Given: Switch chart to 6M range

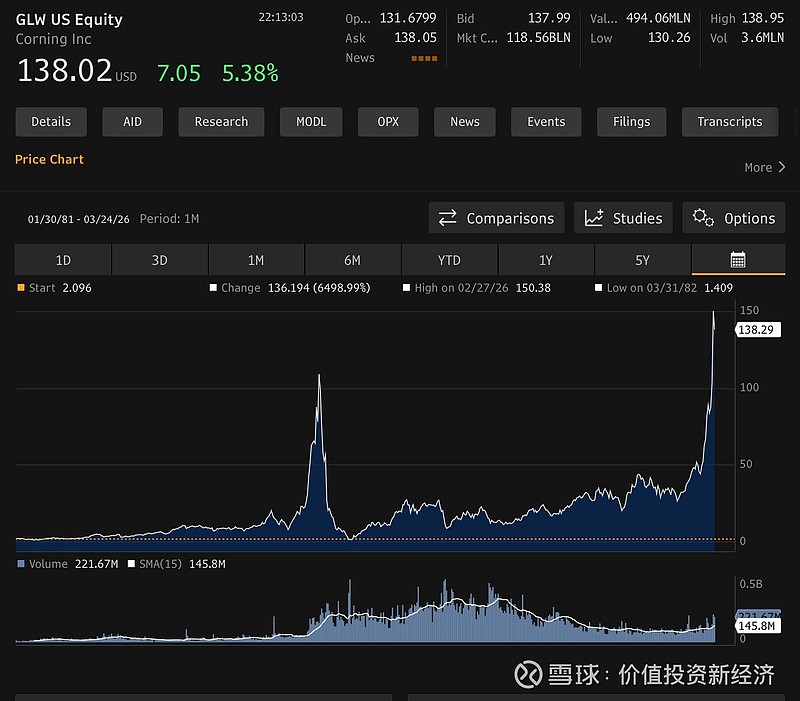Looking at the screenshot, I should [x=352, y=260].
